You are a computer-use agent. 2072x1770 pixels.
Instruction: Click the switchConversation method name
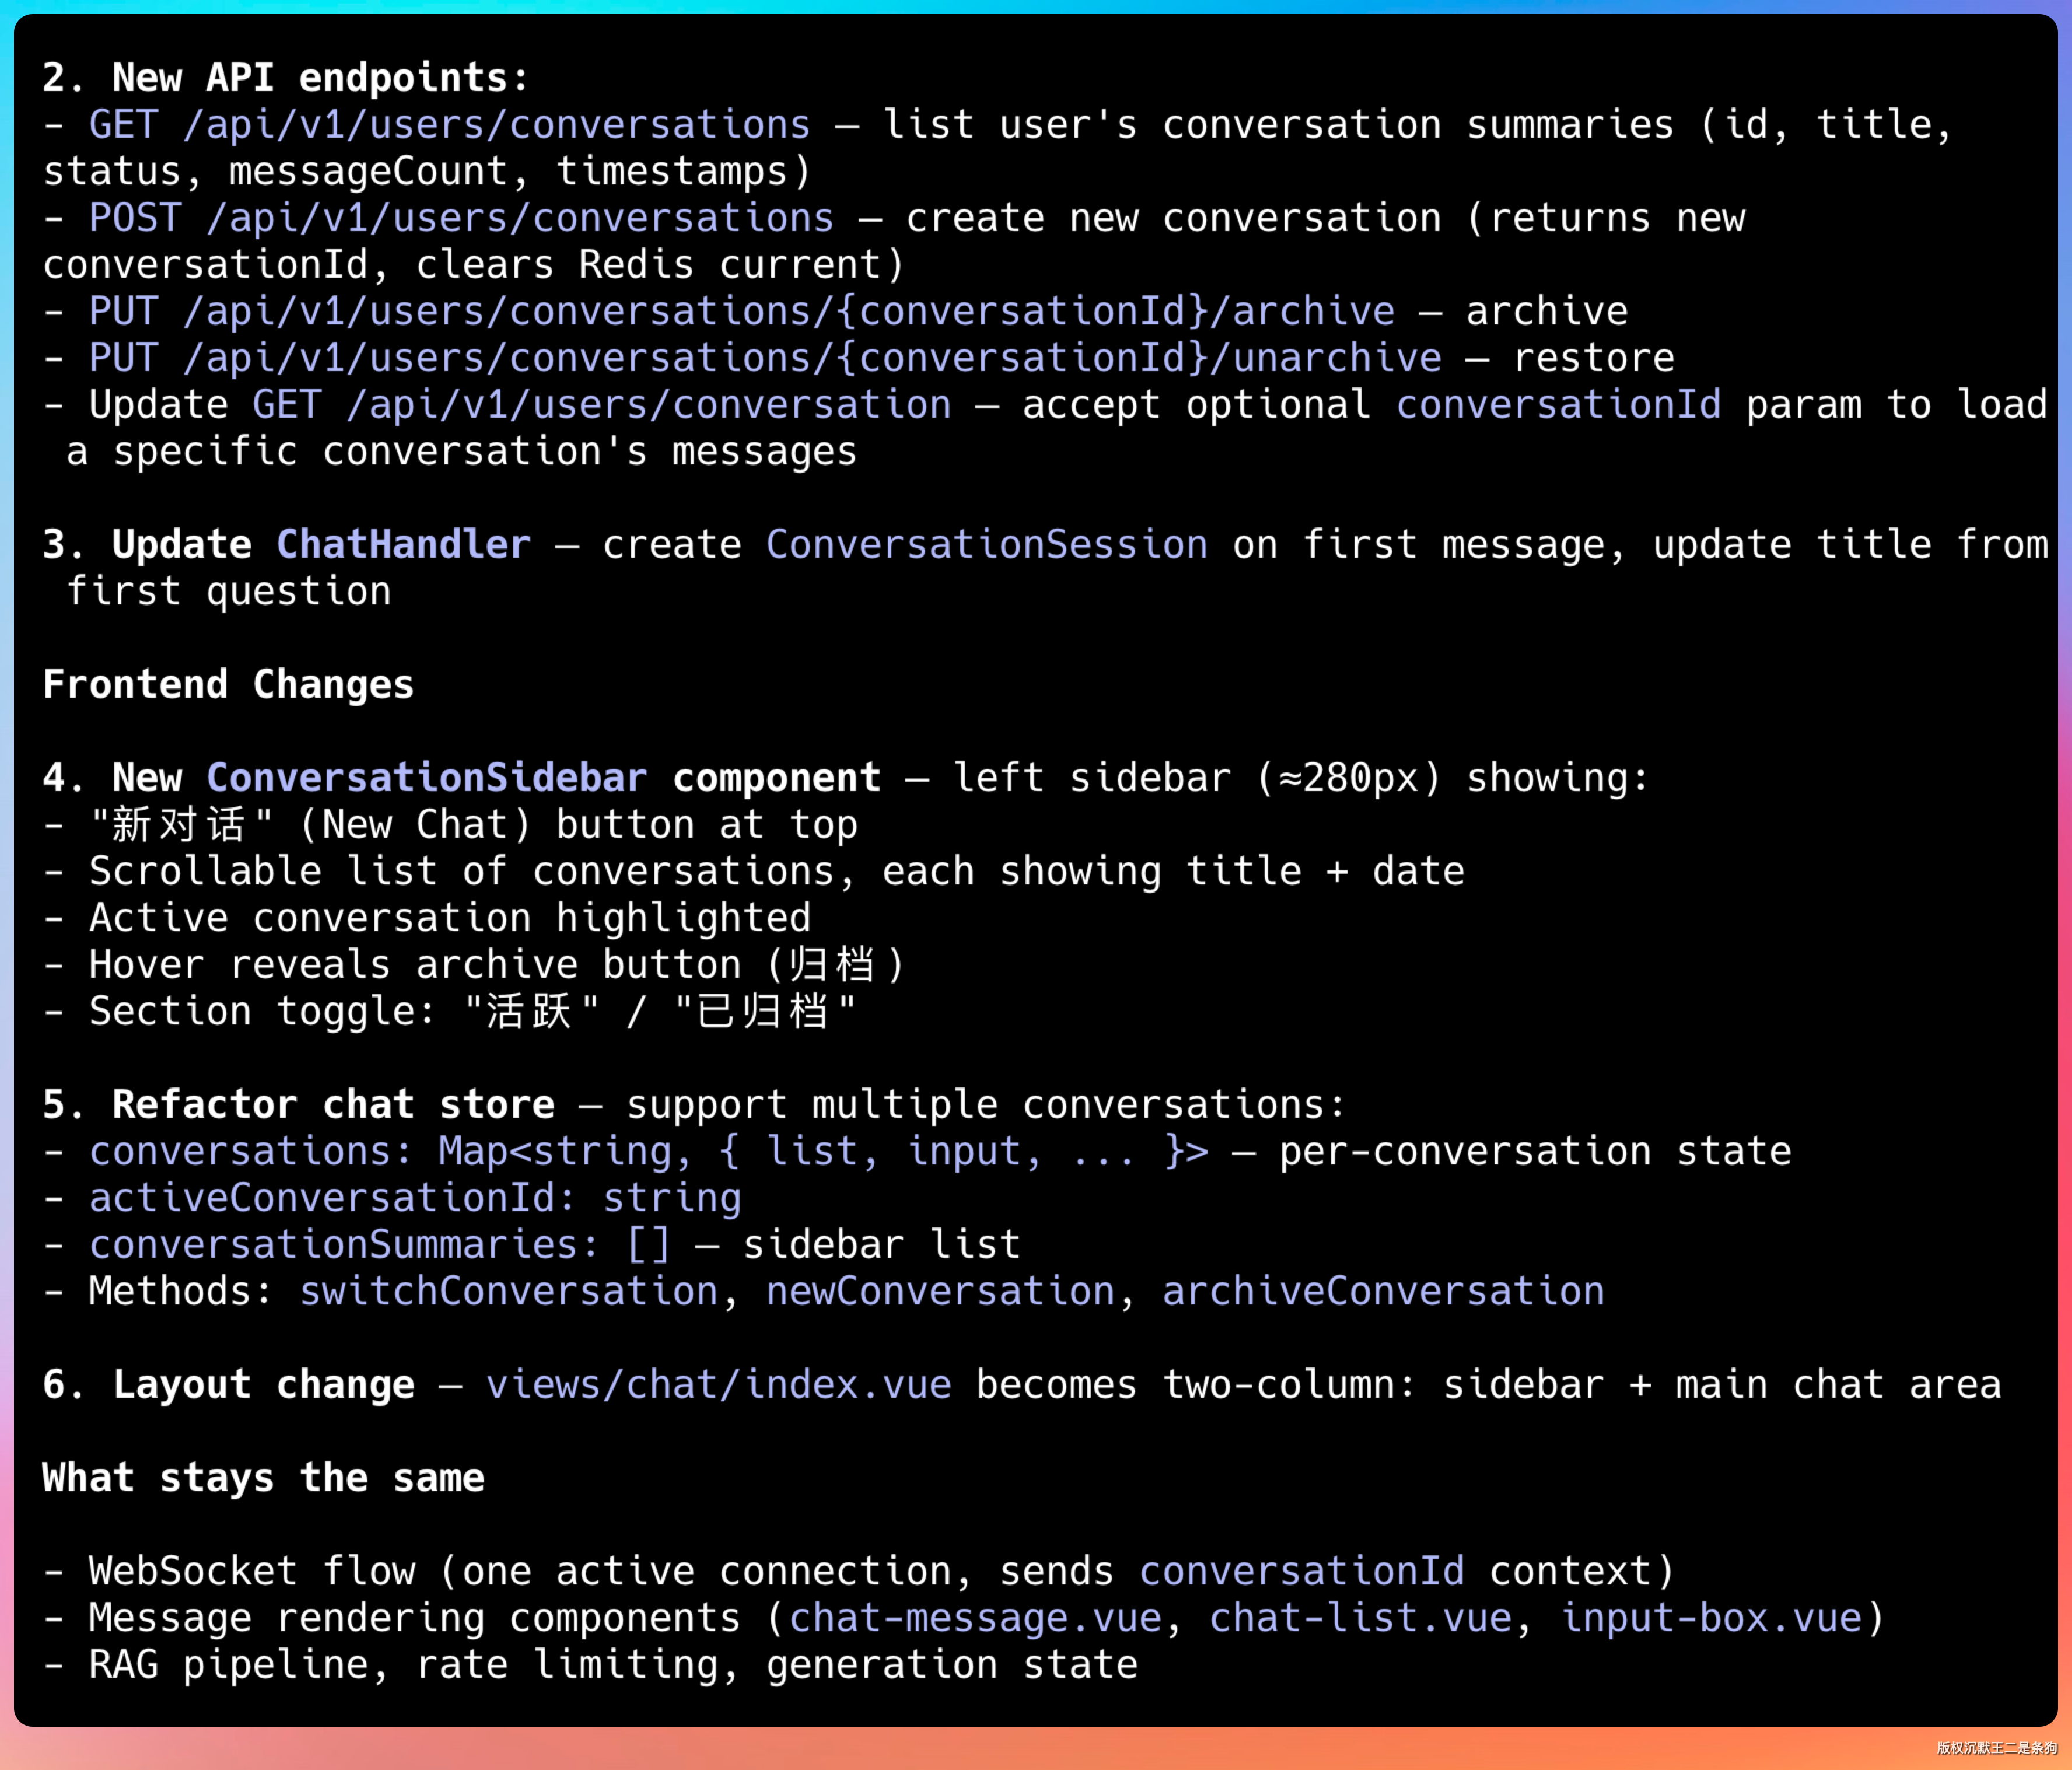coord(509,1291)
